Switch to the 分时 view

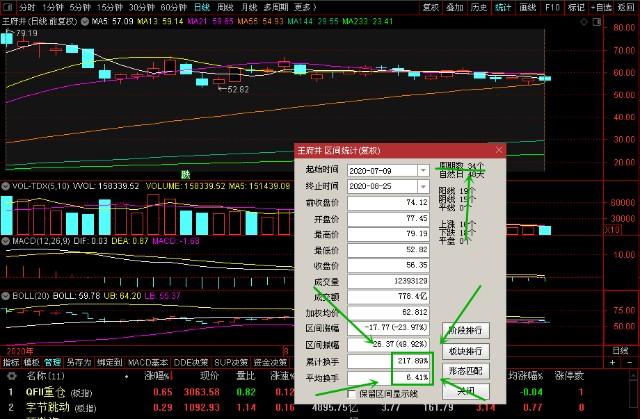pos(27,7)
